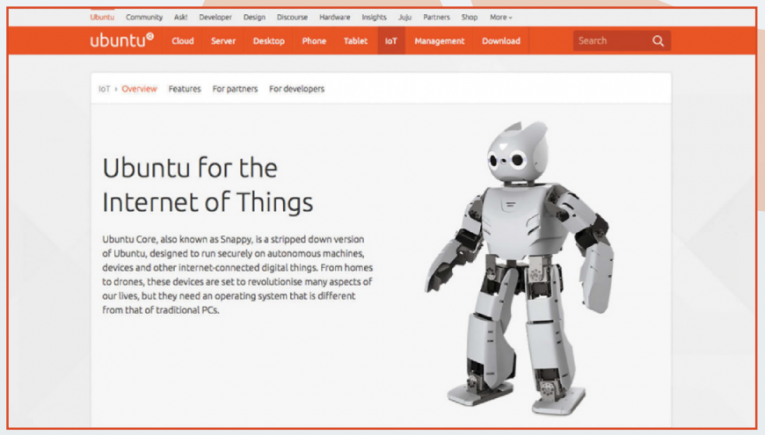This screenshot has width=765, height=435.
Task: Open the Hardware link
Action: coord(335,17)
